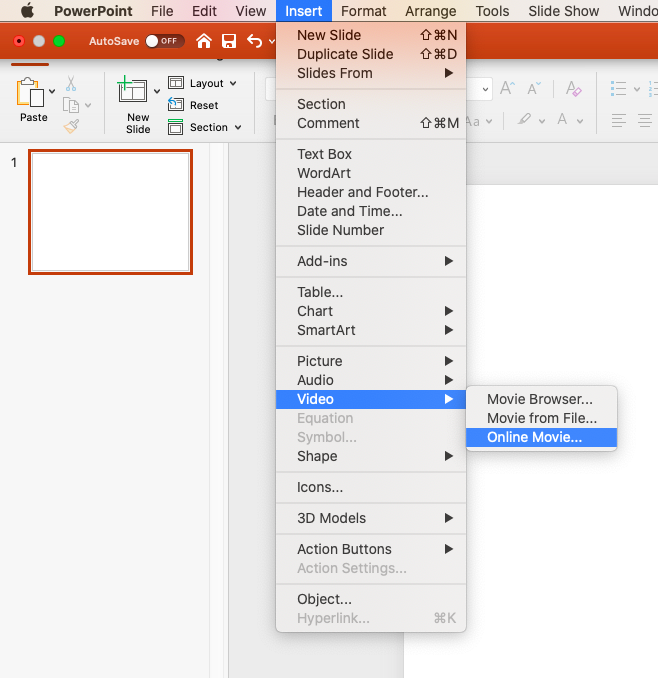Choose Movie from File... option
The width and height of the screenshot is (658, 678).
(541, 418)
